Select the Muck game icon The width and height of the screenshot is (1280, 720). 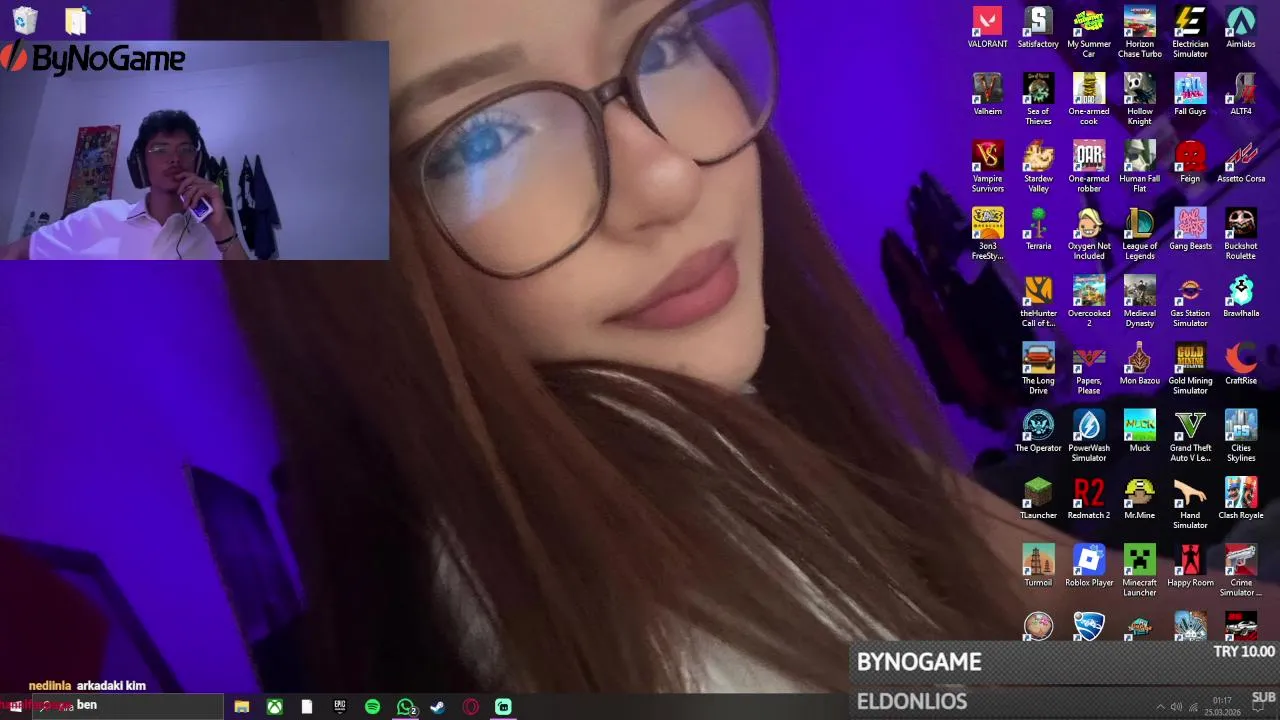coord(1139,429)
